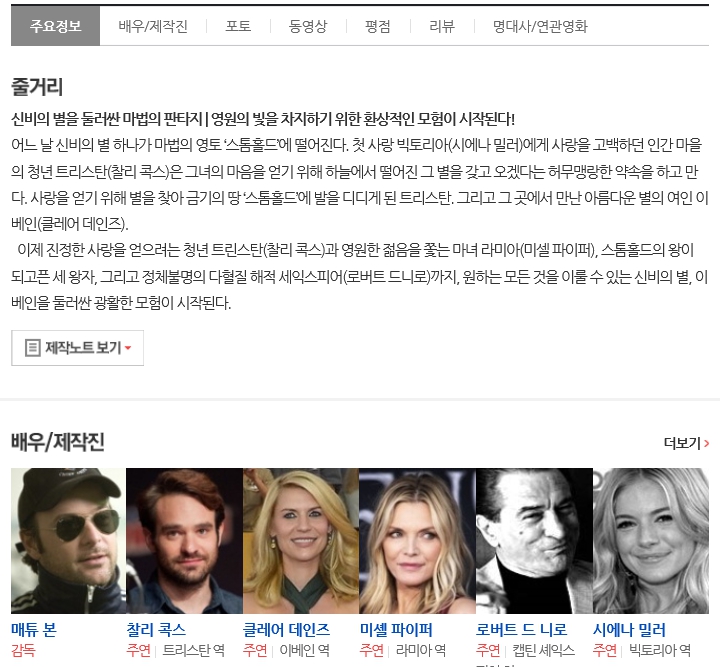Open the 동영상 tab
Viewport: 720px width, 667px height.
tap(308, 26)
